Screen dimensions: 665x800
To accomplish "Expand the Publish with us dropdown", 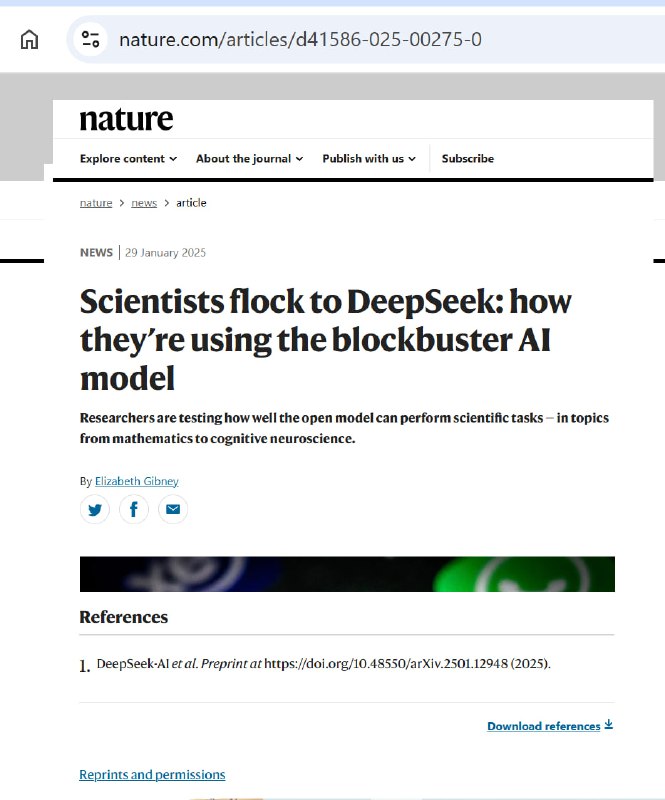I will coord(369,159).
